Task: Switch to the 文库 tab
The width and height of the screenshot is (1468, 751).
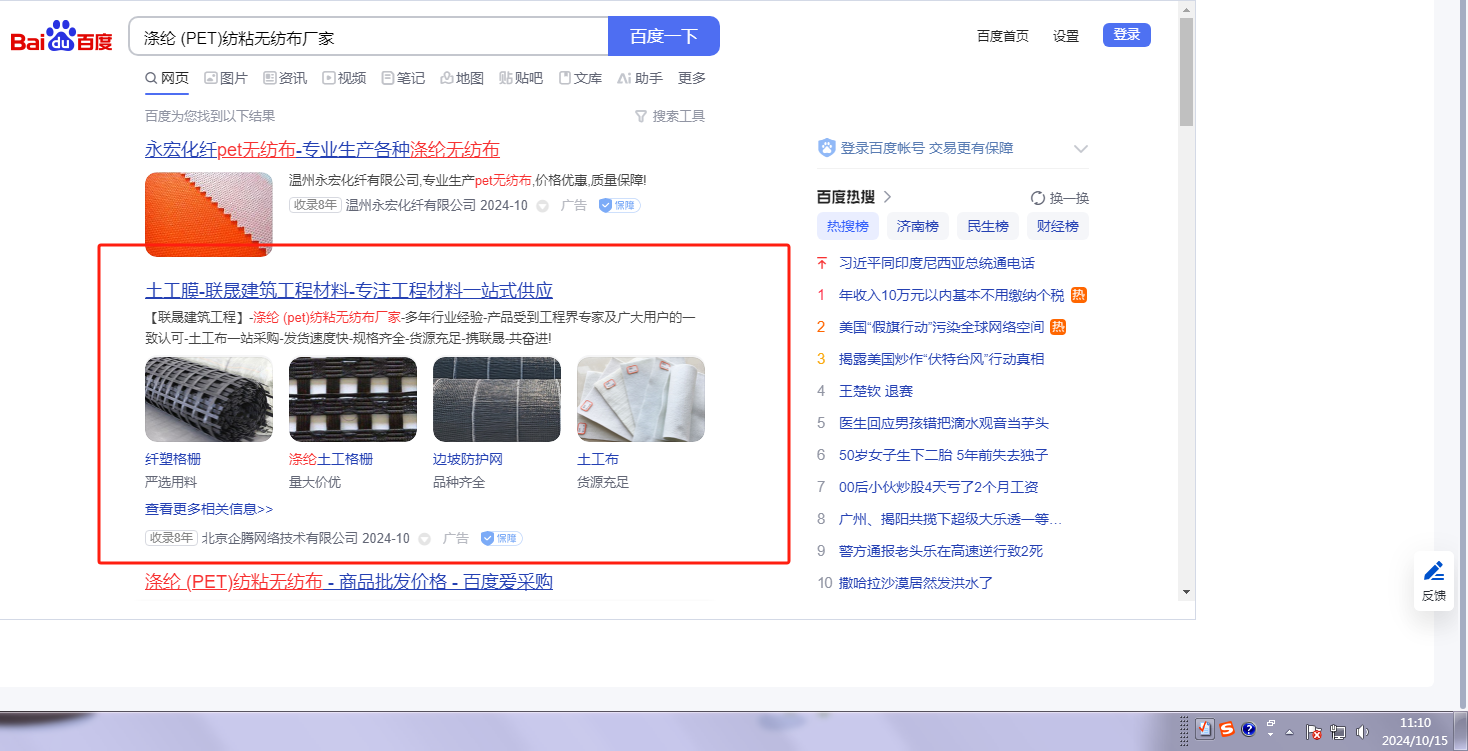Action: 580,78
